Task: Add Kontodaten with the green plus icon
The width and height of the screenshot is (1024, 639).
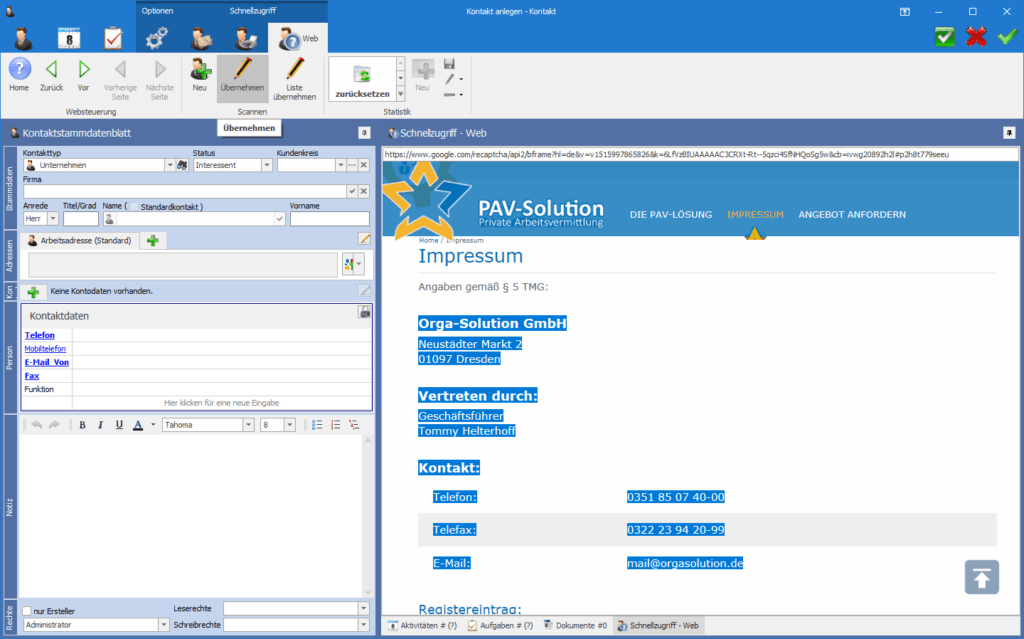Action: 33,291
